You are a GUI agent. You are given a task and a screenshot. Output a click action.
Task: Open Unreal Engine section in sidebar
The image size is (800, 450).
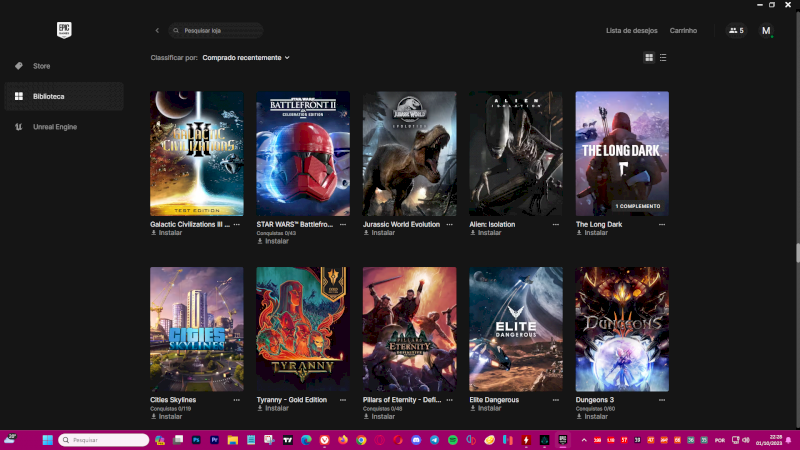[54, 127]
